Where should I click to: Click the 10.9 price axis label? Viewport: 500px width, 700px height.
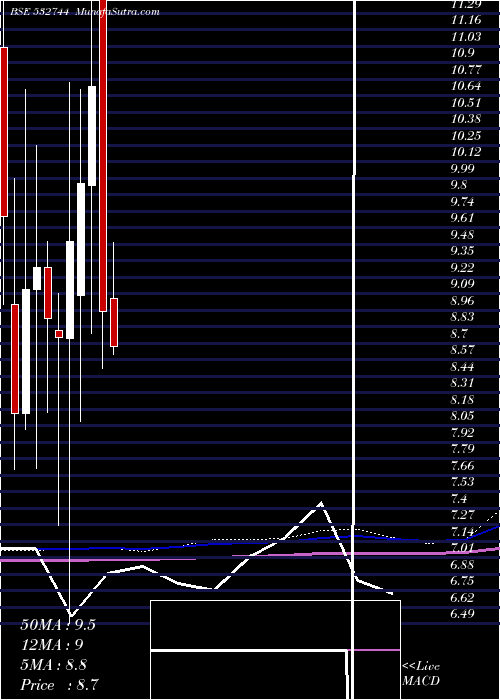point(463,53)
